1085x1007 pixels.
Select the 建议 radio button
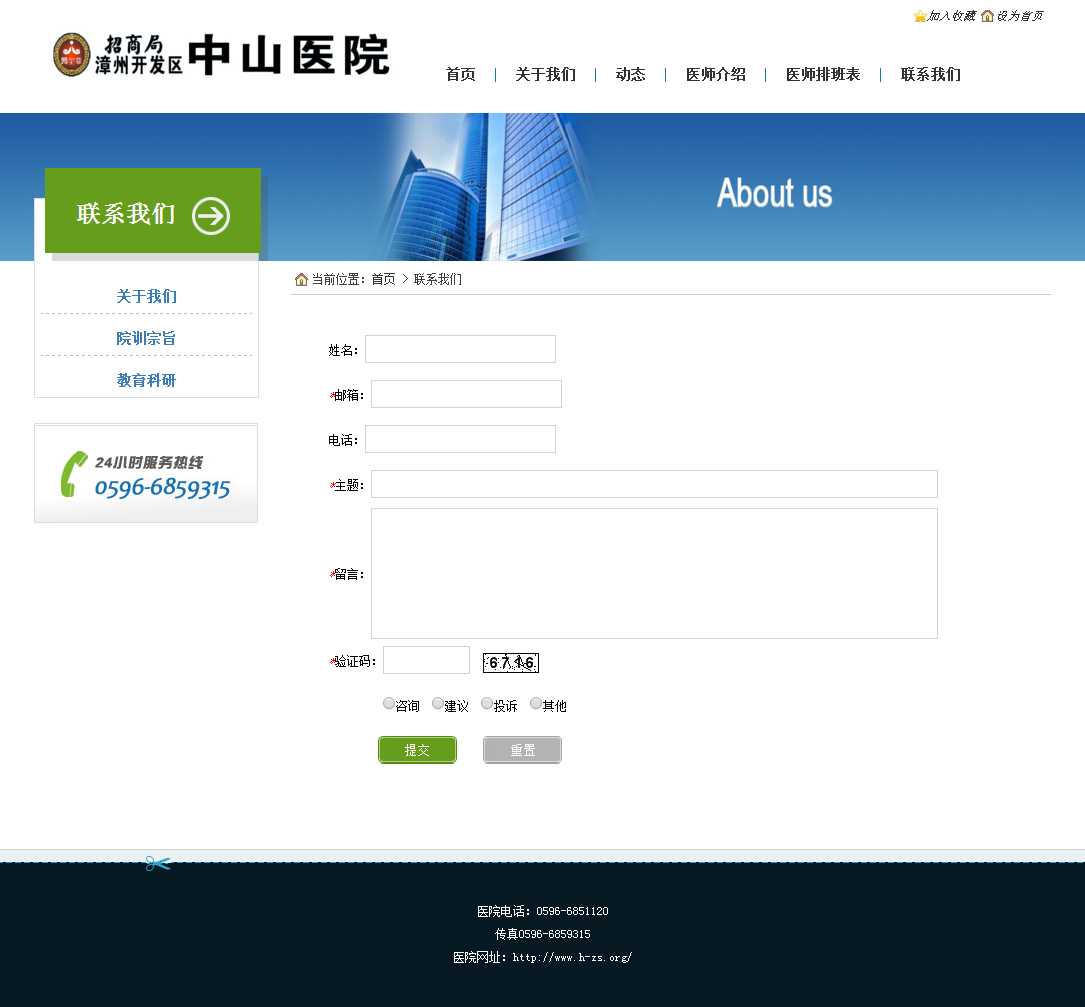438,703
